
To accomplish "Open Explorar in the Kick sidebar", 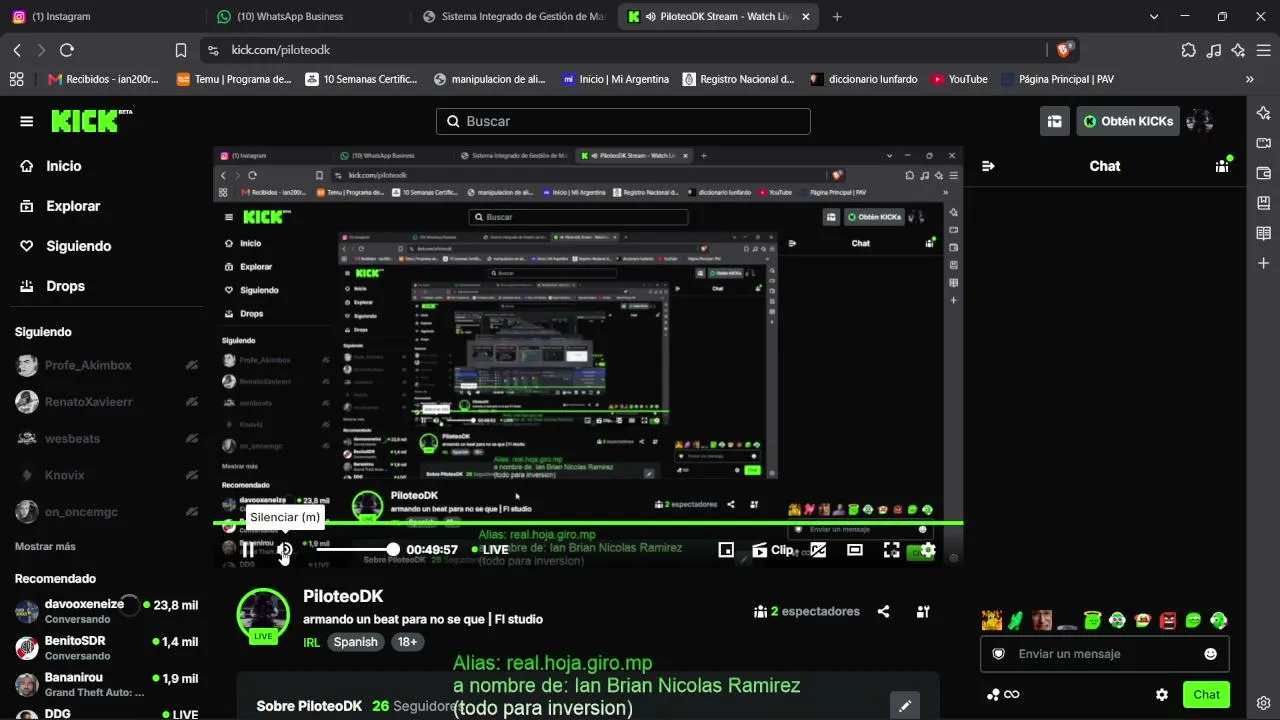I will tap(60, 206).
